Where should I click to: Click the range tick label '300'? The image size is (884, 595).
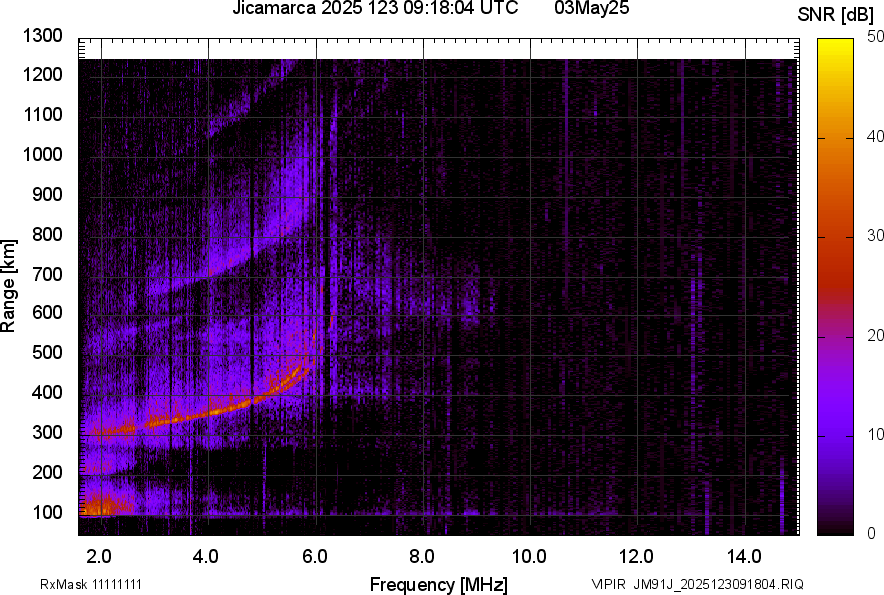(x=47, y=433)
